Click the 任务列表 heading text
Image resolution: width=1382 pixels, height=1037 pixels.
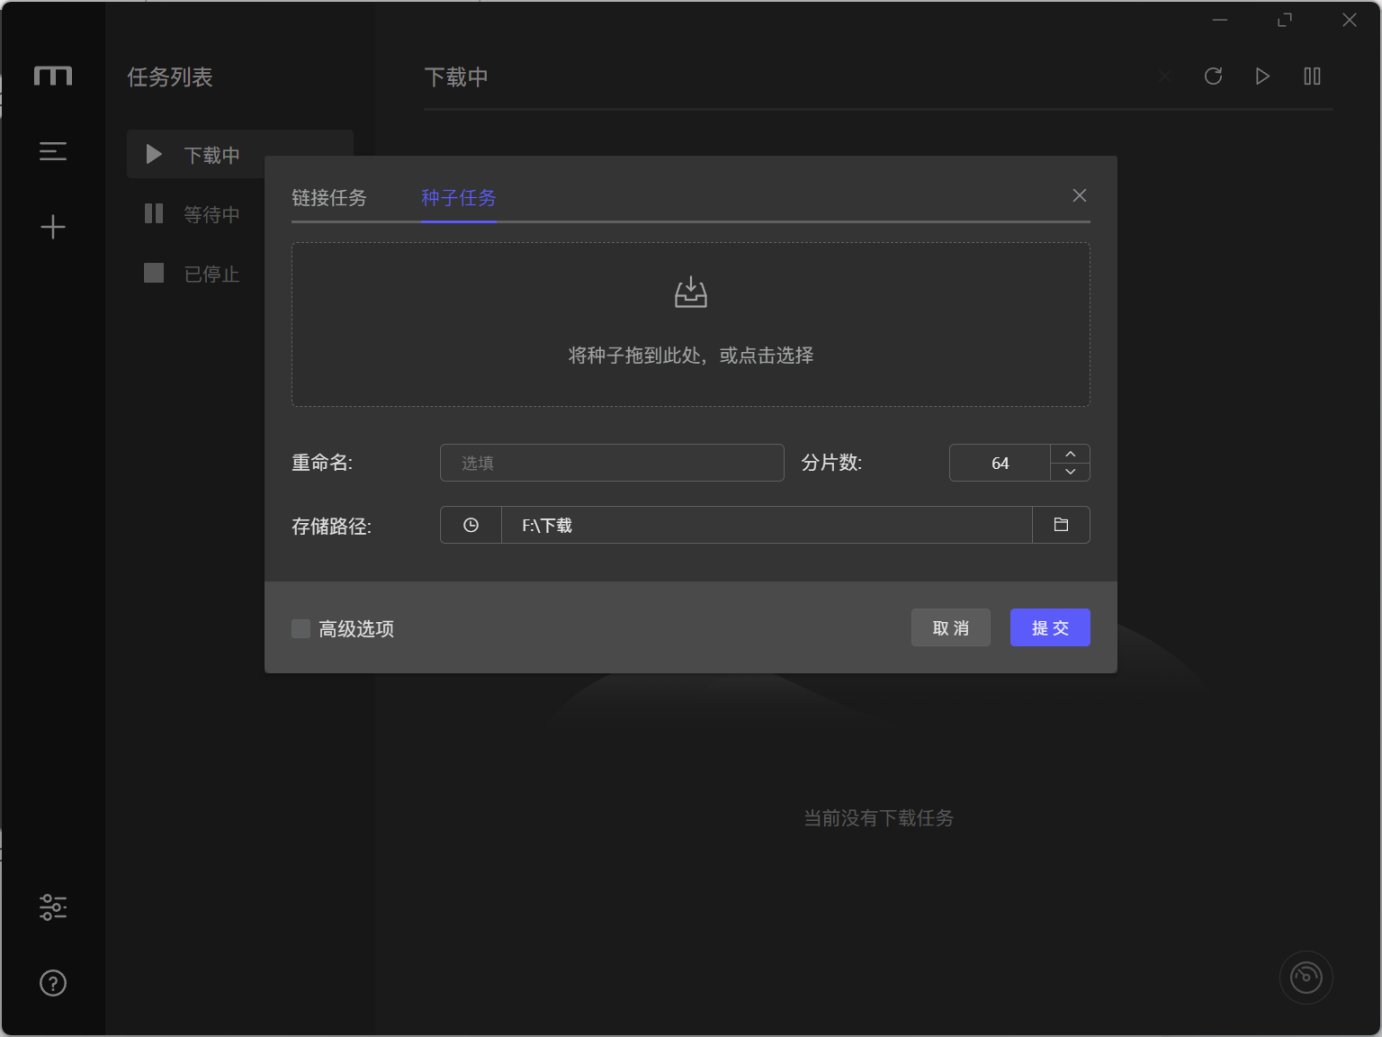click(x=170, y=77)
